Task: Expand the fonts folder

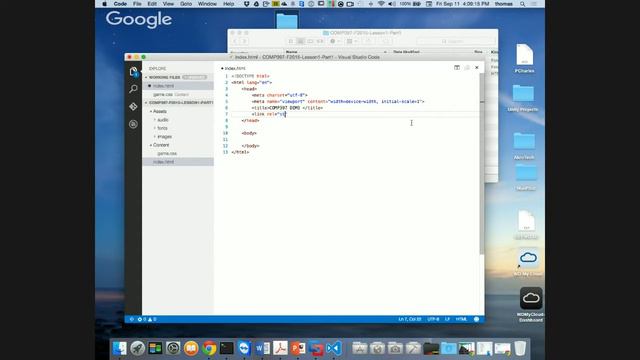Action: click(161, 128)
